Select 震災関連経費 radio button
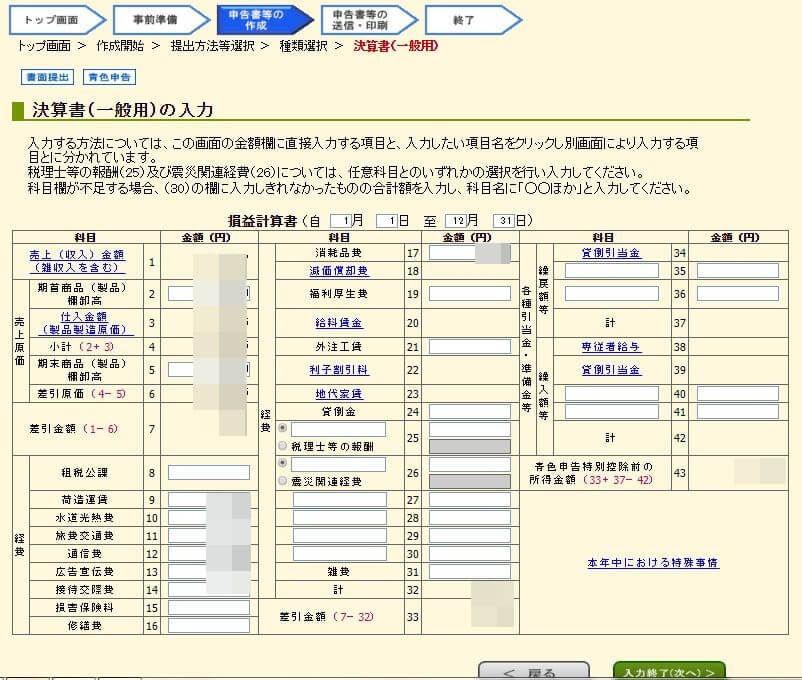 click(x=282, y=480)
